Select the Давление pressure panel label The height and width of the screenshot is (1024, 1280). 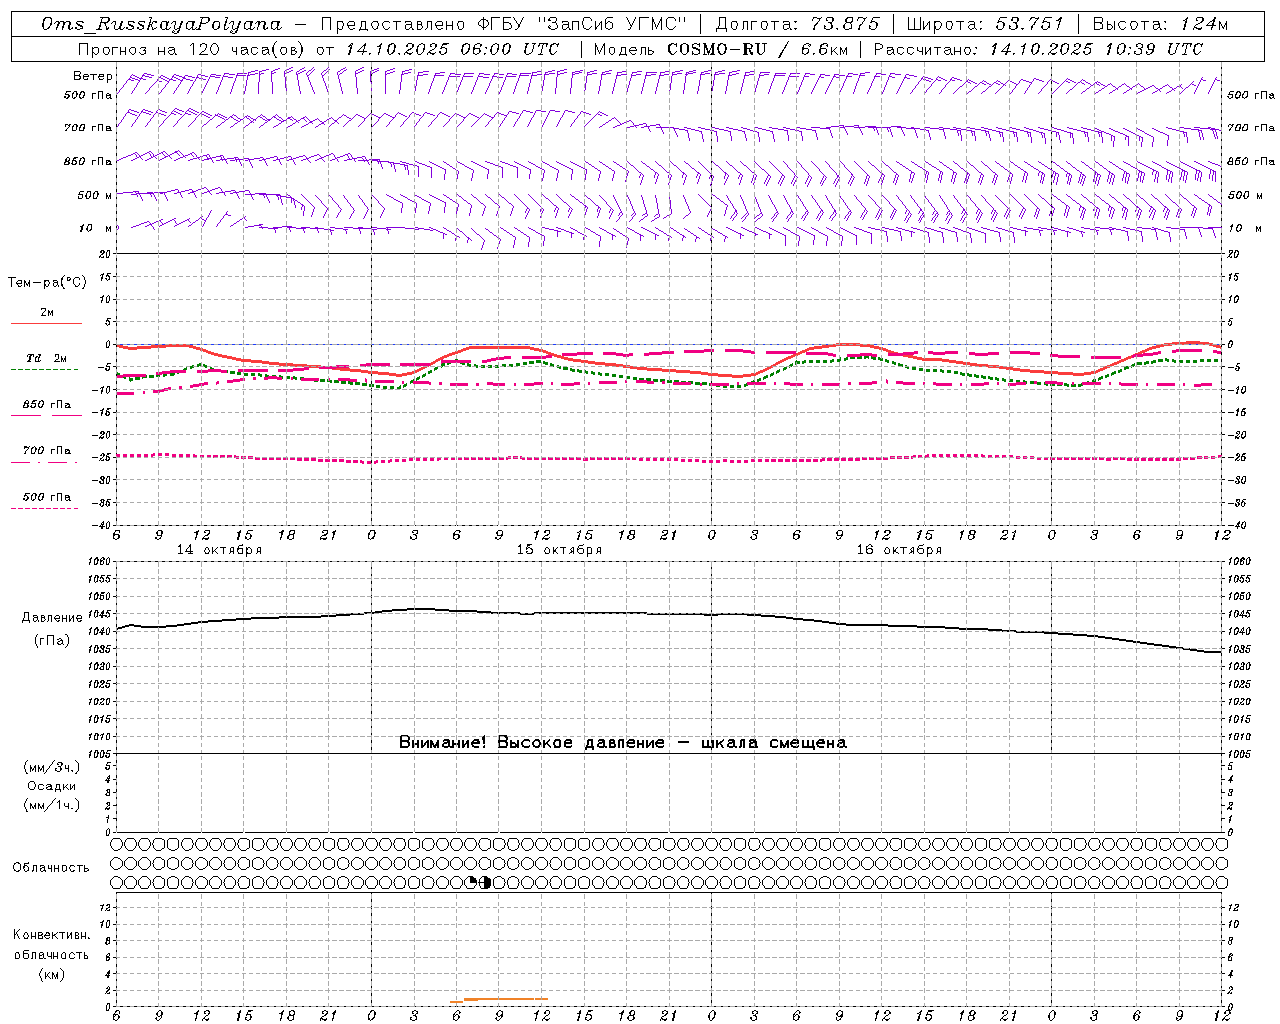click(x=52, y=618)
